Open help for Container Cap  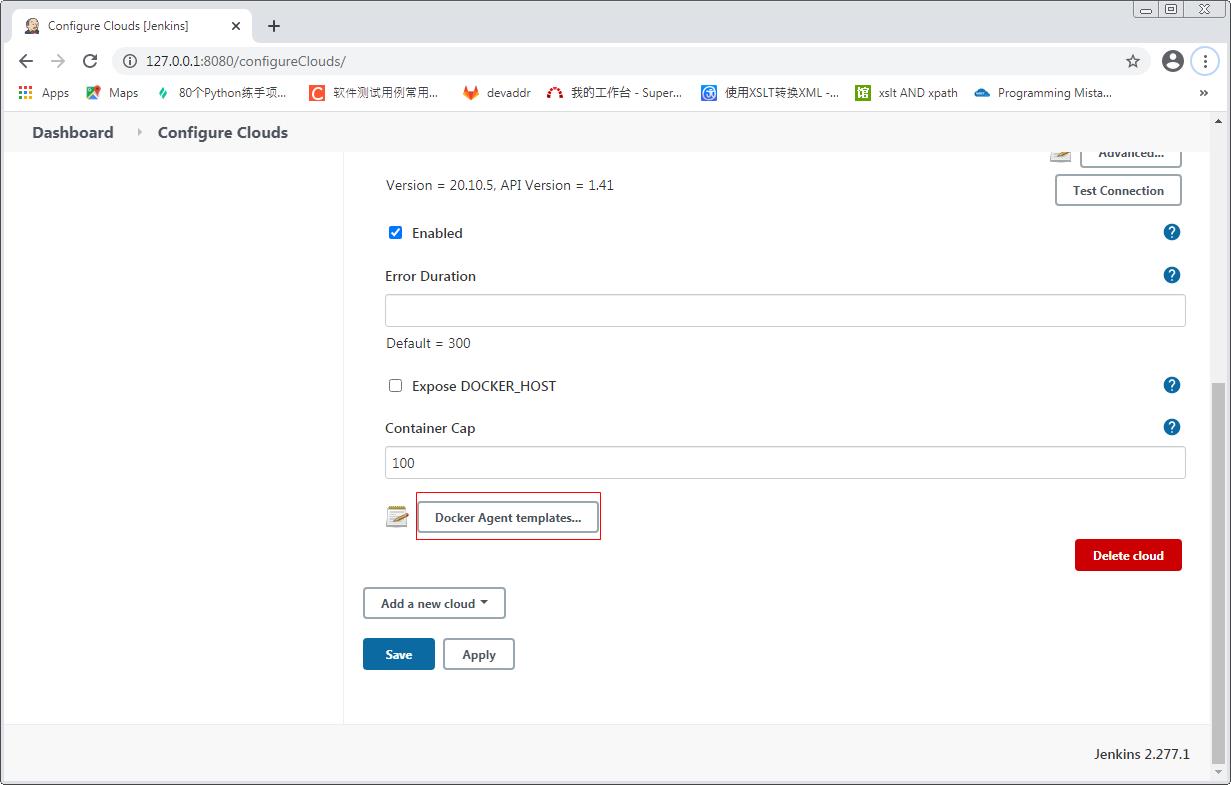(1172, 427)
